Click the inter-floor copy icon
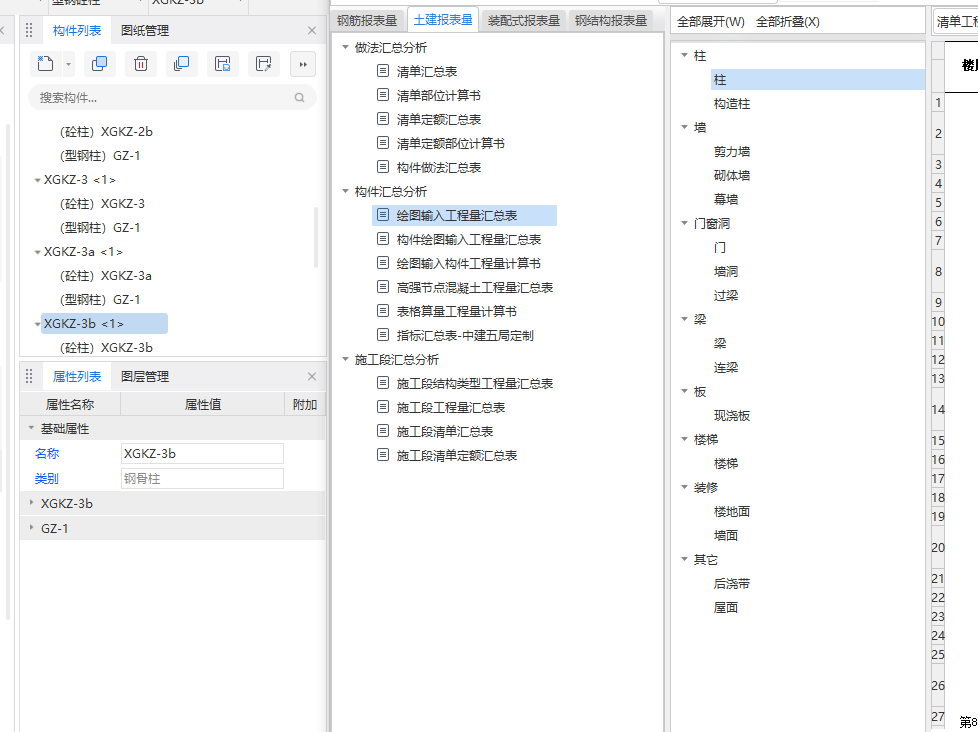 click(182, 64)
